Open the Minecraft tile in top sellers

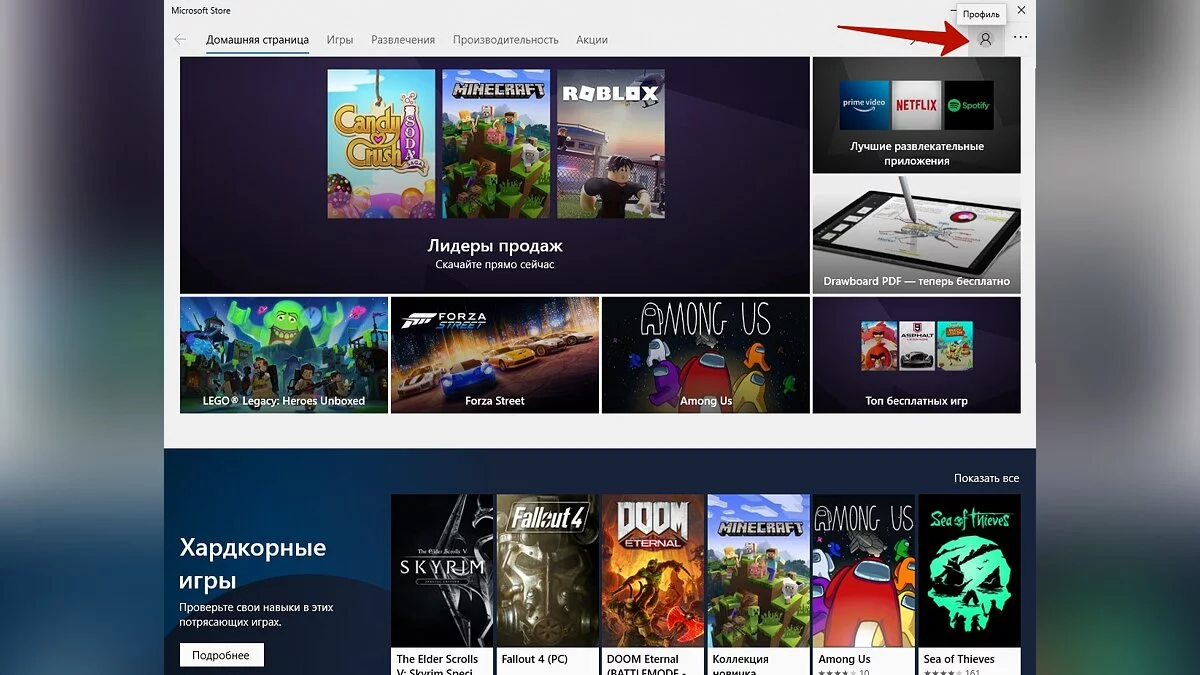tap(496, 144)
